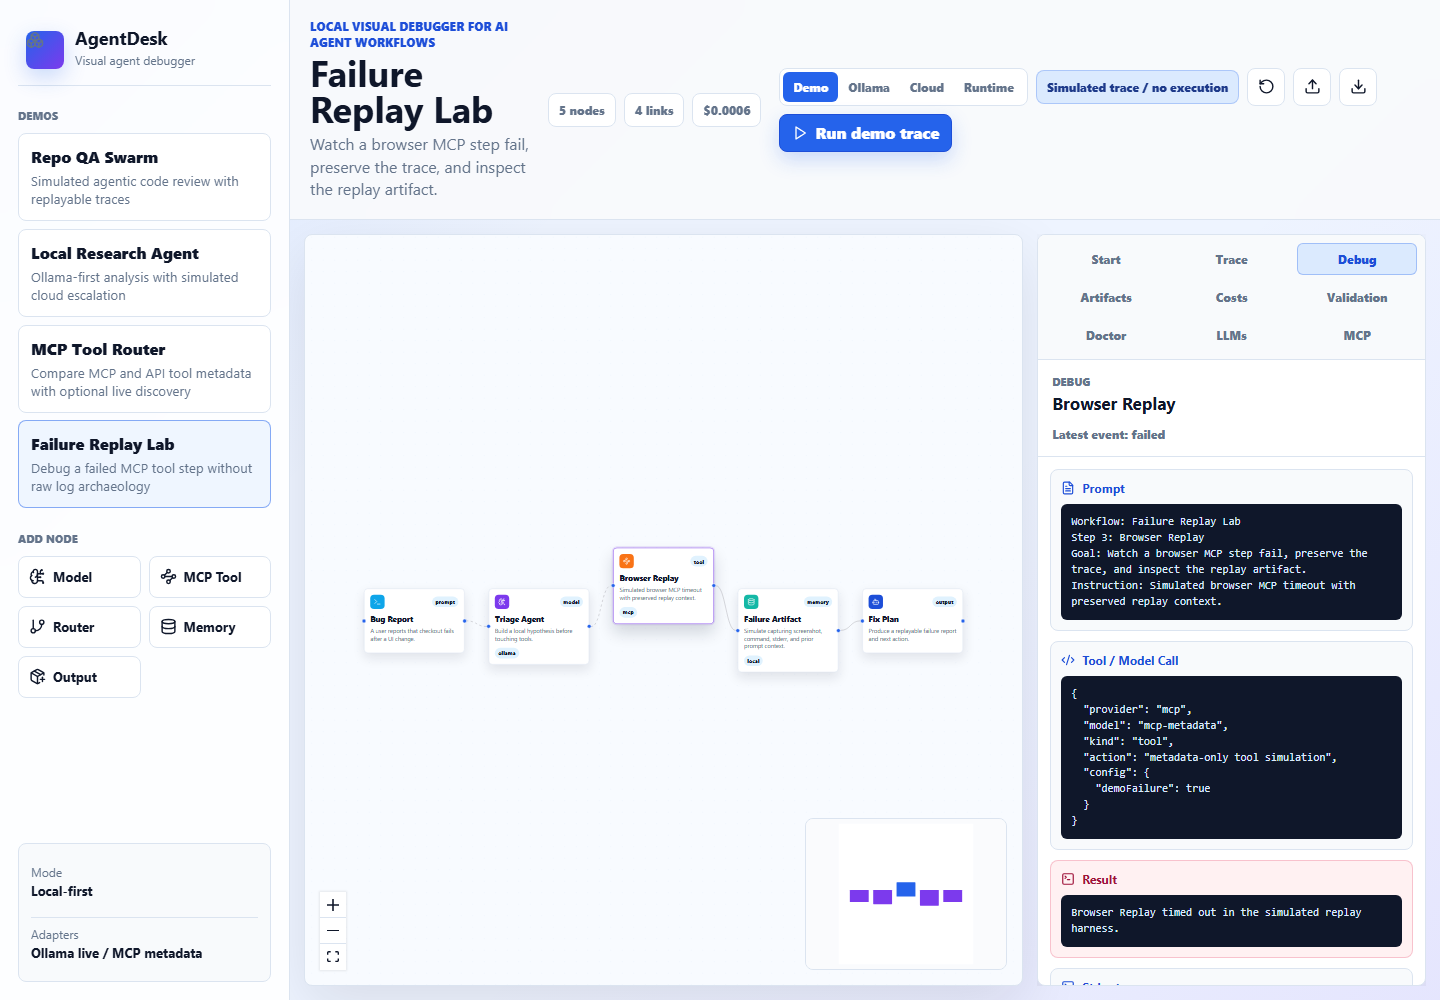
Task: Zoom in the canvas with plus
Action: [333, 905]
